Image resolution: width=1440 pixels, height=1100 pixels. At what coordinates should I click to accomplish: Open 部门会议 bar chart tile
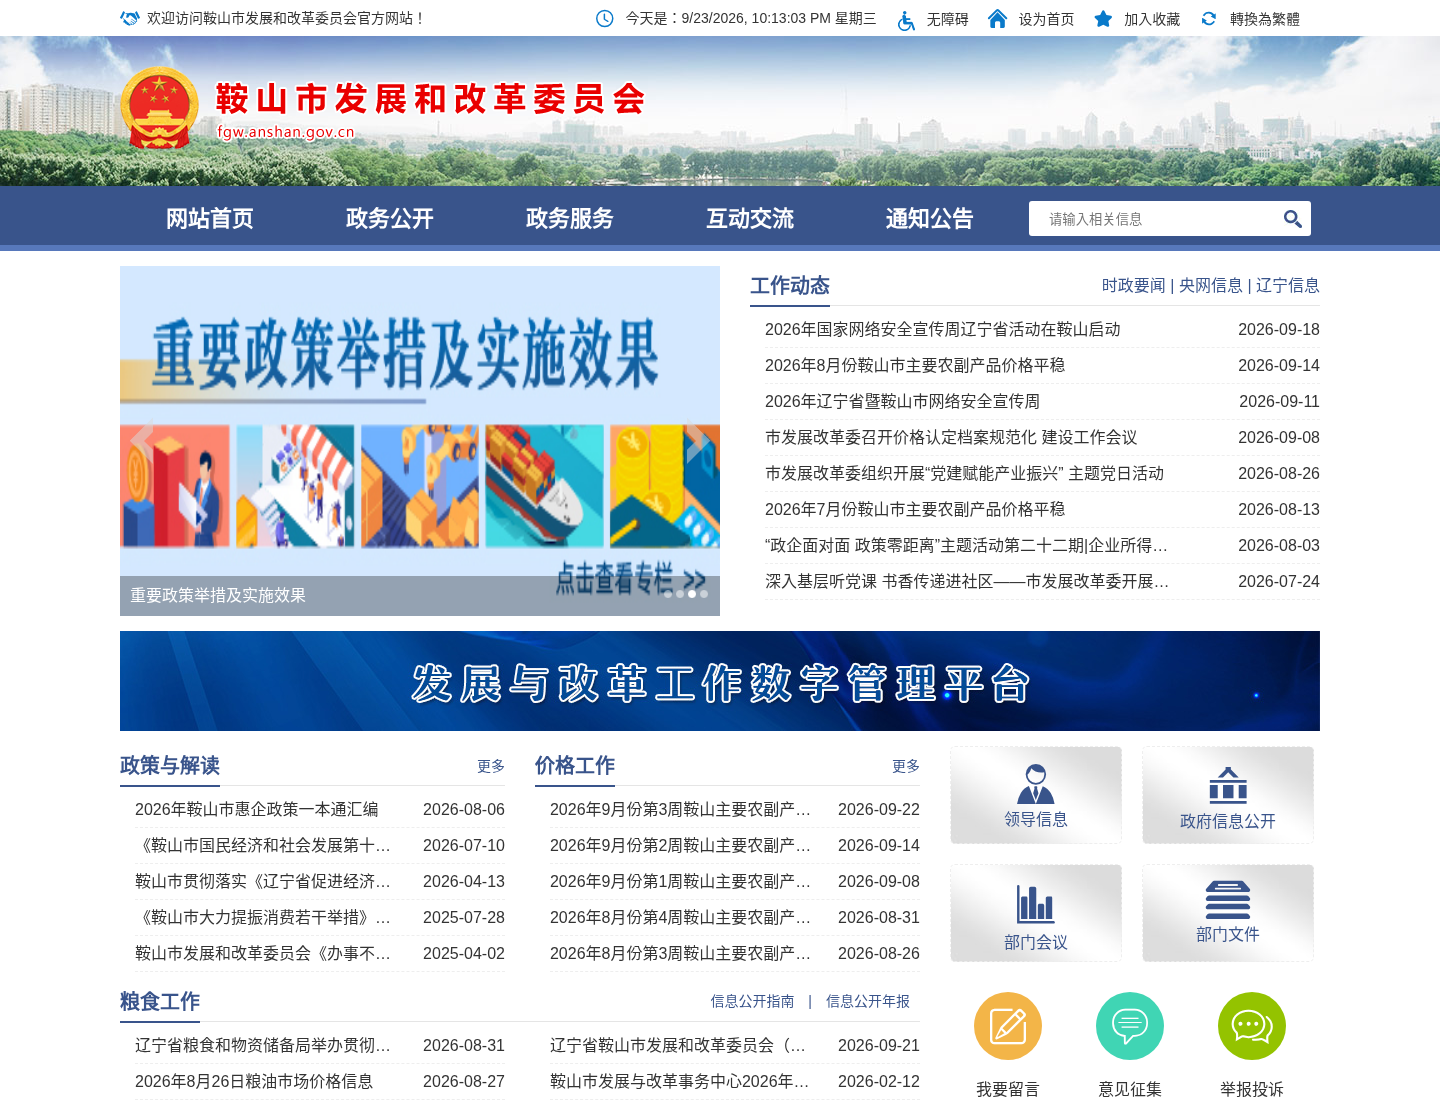[1036, 913]
